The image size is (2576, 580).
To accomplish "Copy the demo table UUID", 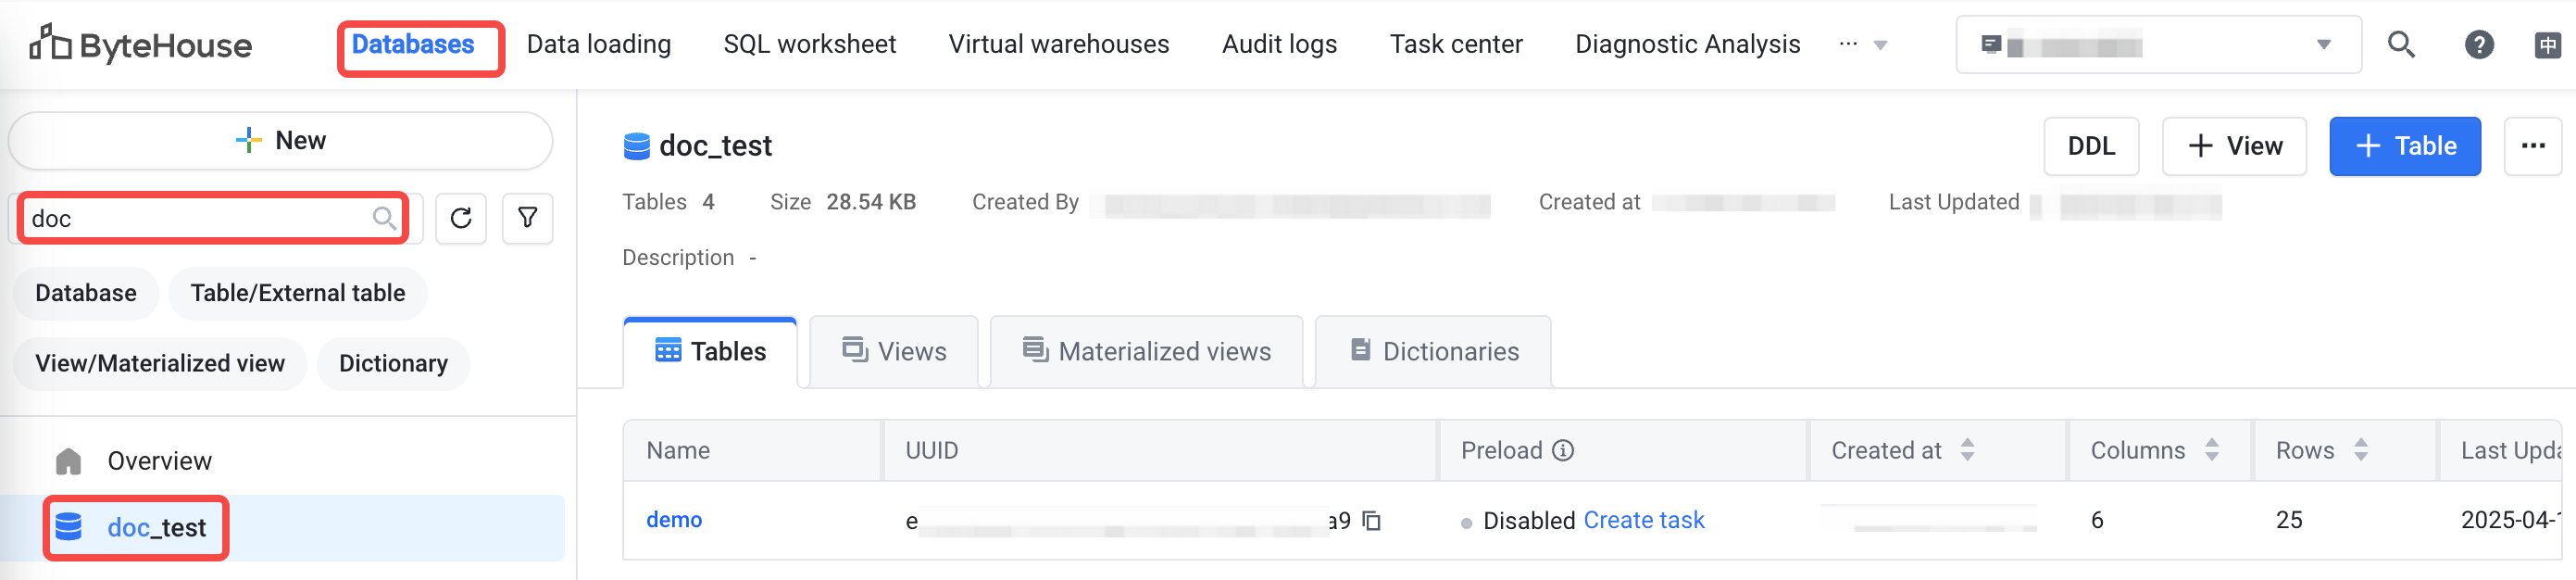I will click(1372, 521).
